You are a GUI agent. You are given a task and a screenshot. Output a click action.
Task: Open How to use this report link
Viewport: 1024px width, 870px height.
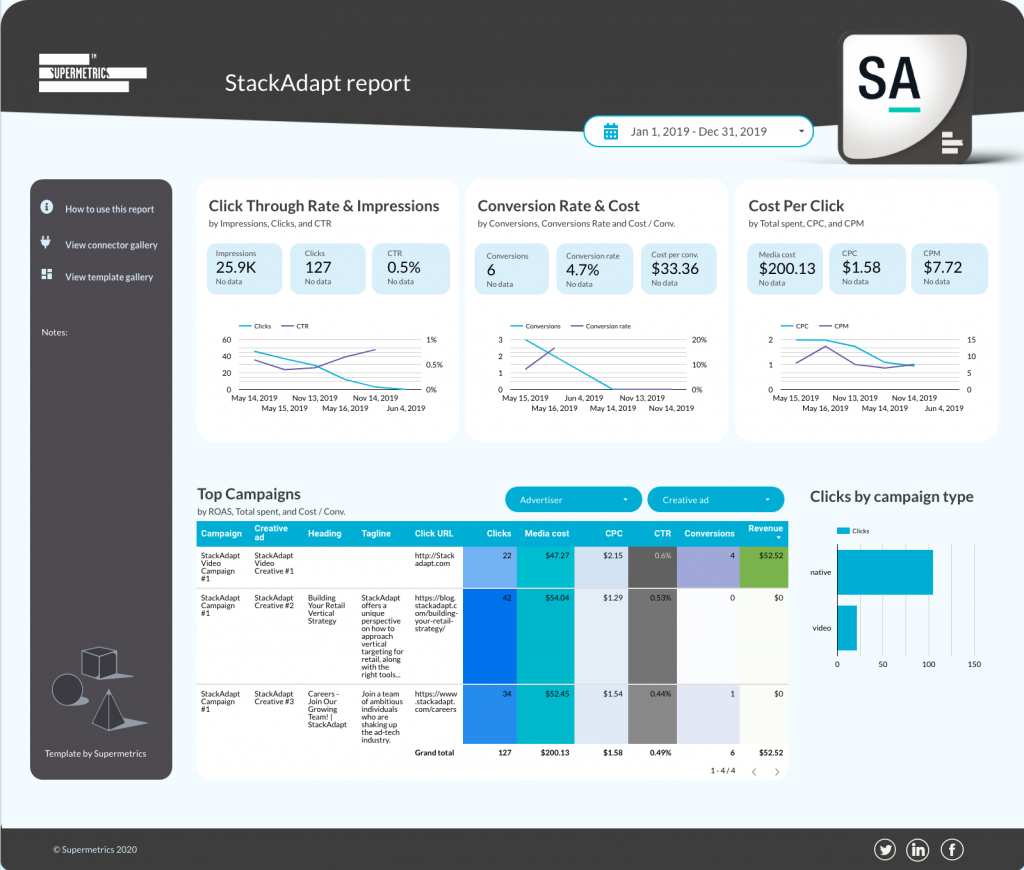(x=110, y=209)
